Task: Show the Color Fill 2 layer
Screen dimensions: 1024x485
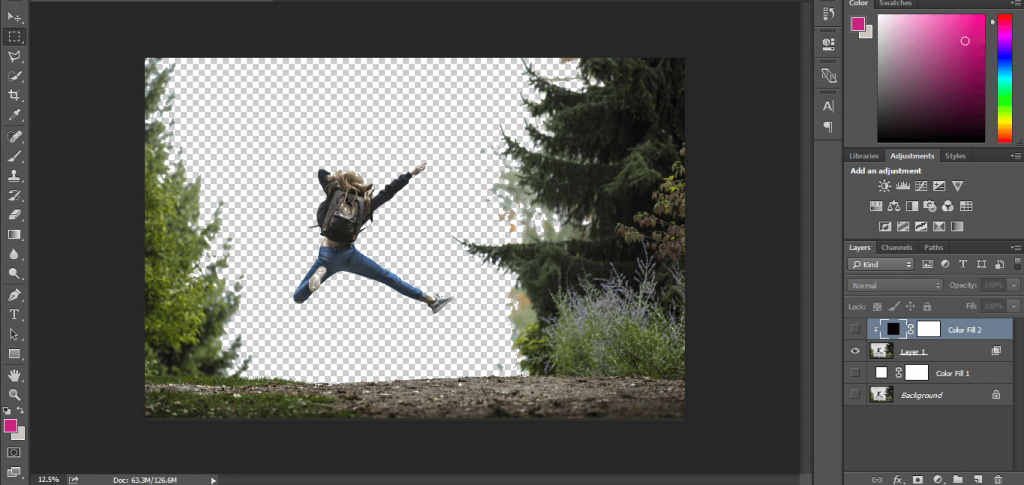Action: (x=855, y=329)
